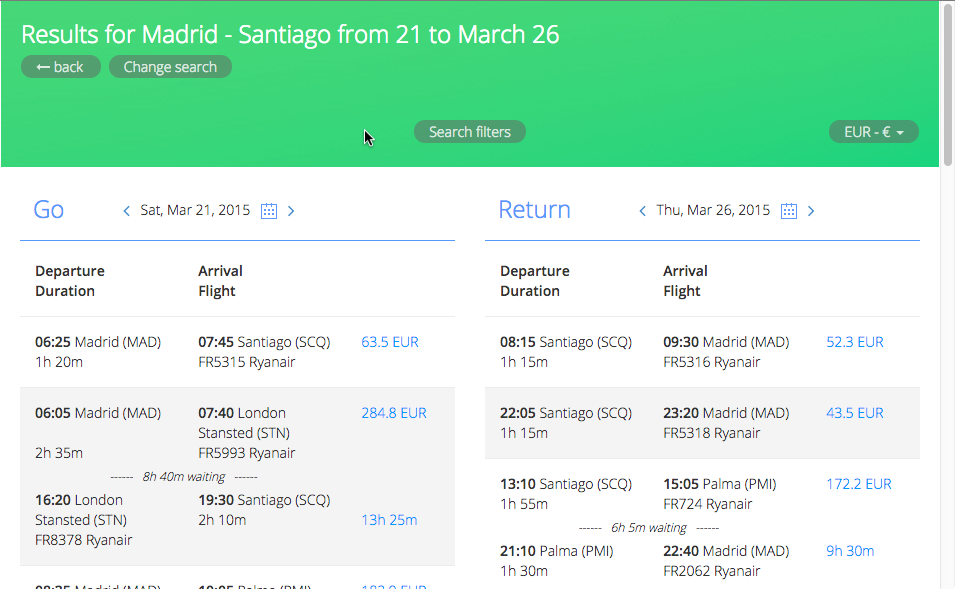
Task: Expand the EUR - € currency dropdown
Action: pyautogui.click(x=873, y=132)
